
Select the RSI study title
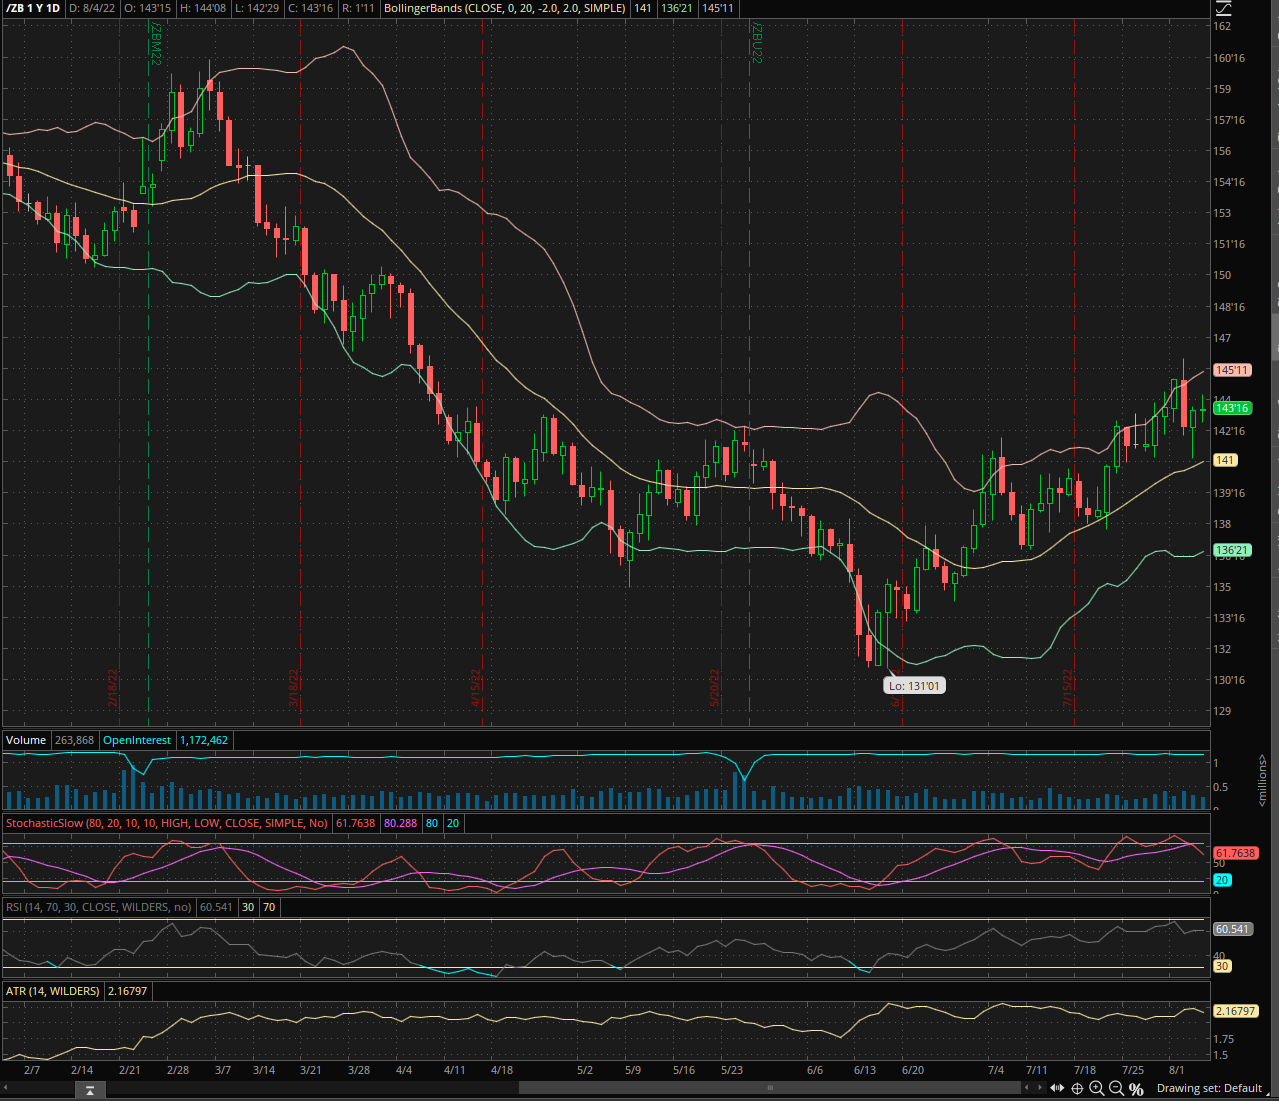(x=98, y=907)
